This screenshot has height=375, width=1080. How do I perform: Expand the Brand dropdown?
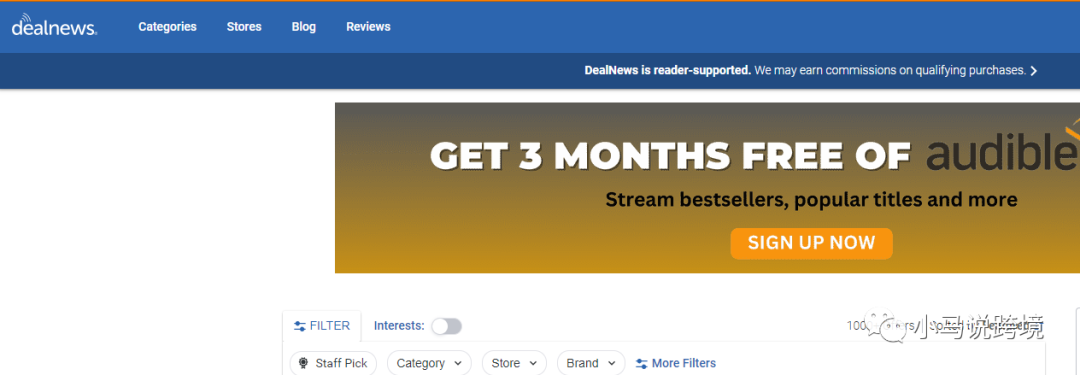coord(591,363)
